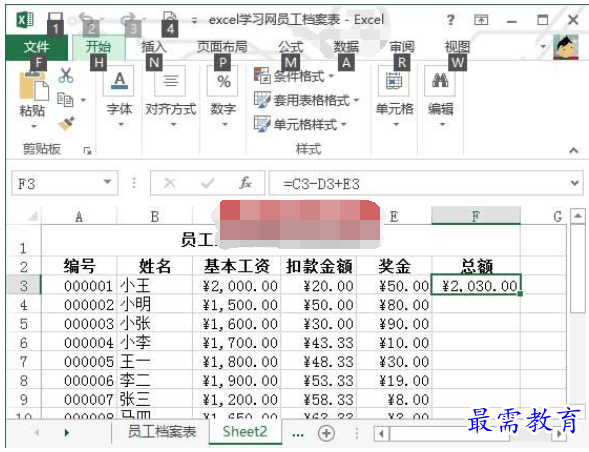Screen dimensions: 589x452
Task: Open the Name Box dropdown arrow
Action: [x=107, y=182]
